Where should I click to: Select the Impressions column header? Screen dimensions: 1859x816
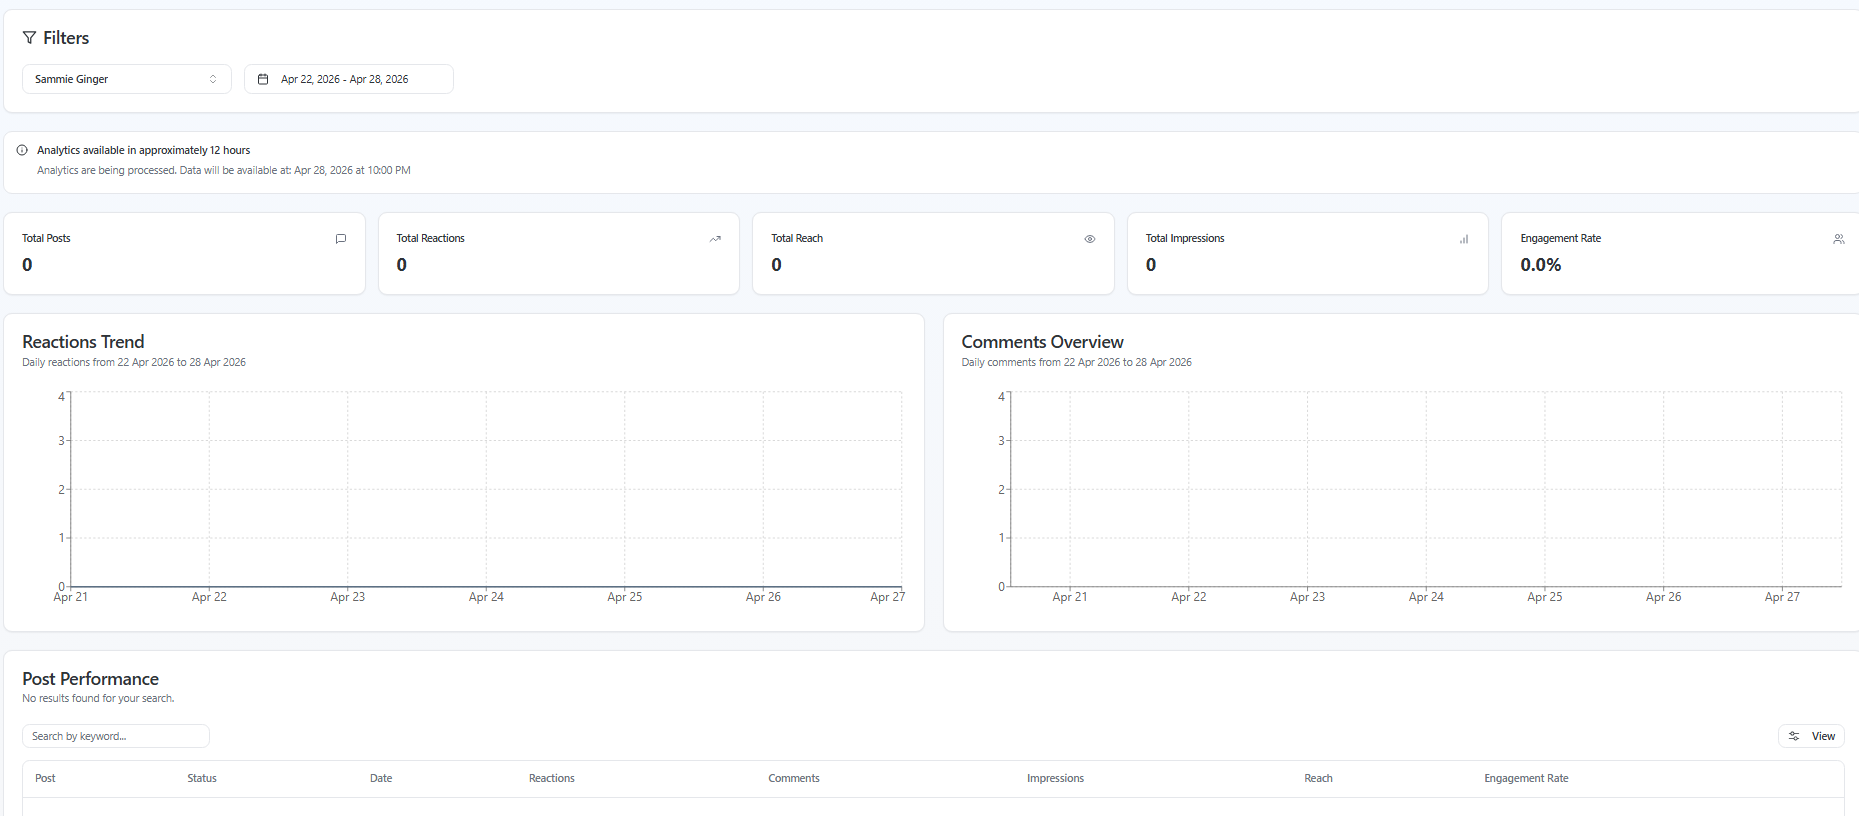coord(1055,778)
